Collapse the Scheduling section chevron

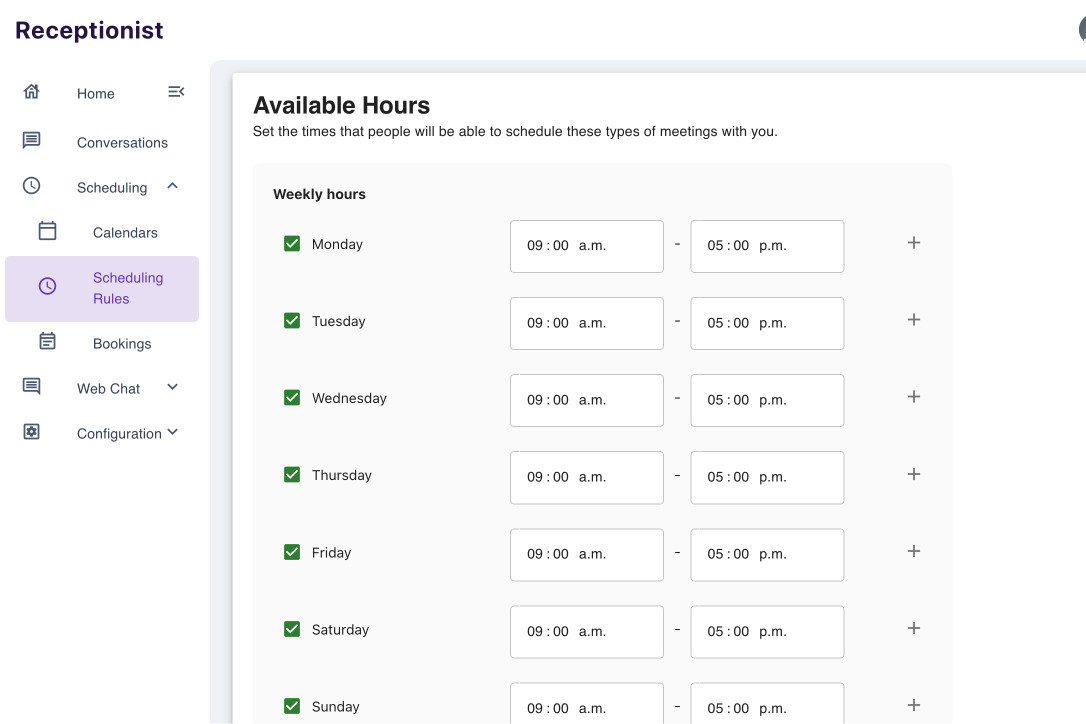tap(171, 186)
